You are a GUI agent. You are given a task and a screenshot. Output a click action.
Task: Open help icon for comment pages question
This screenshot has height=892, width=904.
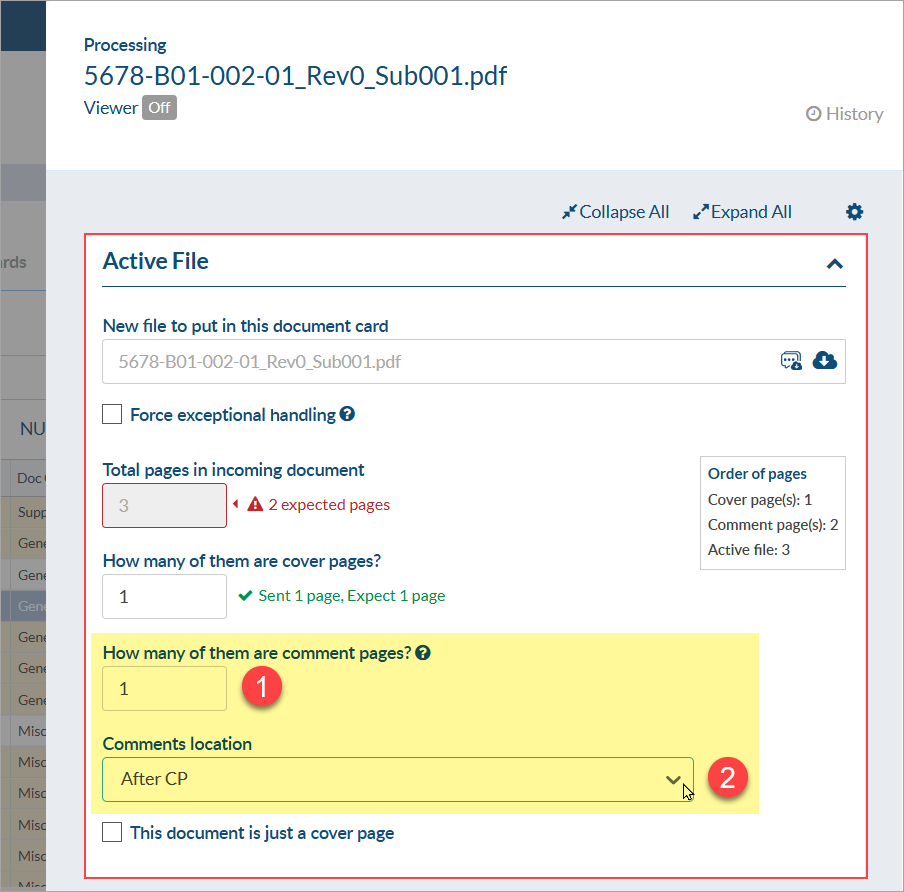coord(423,653)
